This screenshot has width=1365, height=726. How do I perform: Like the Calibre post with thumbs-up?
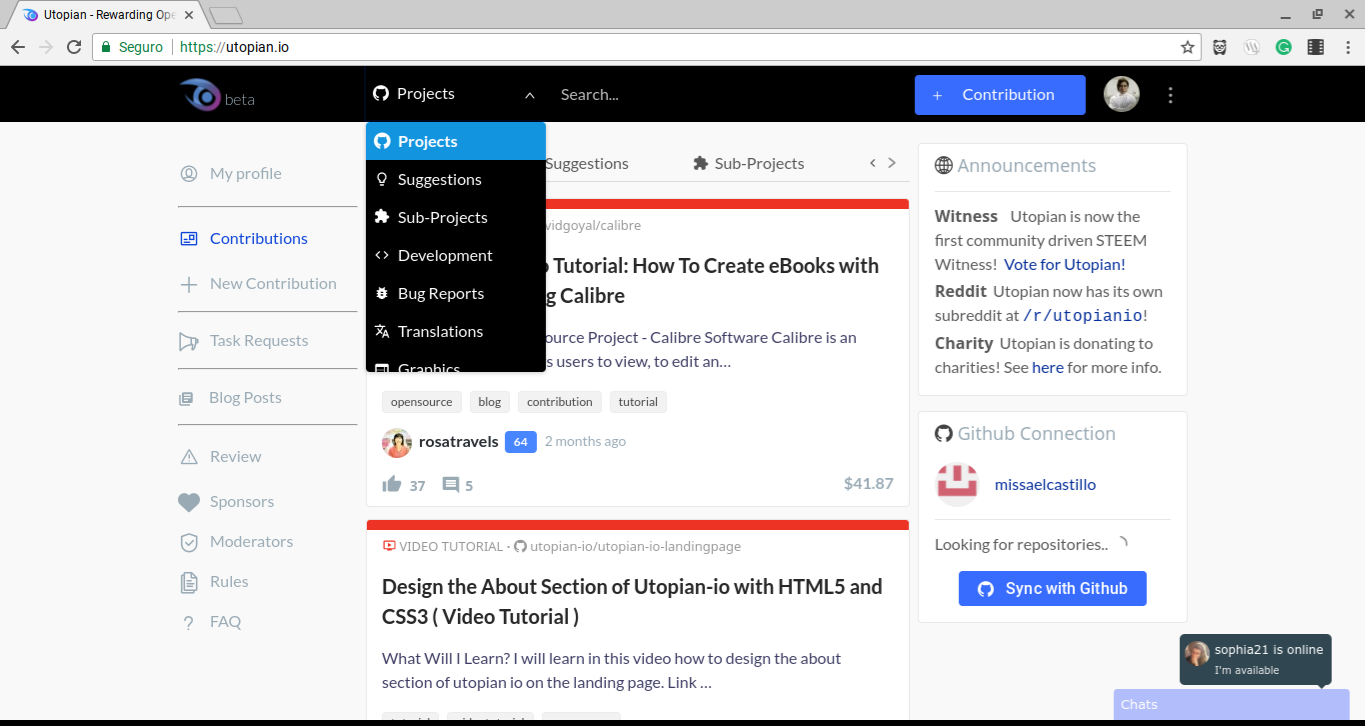[x=392, y=484]
